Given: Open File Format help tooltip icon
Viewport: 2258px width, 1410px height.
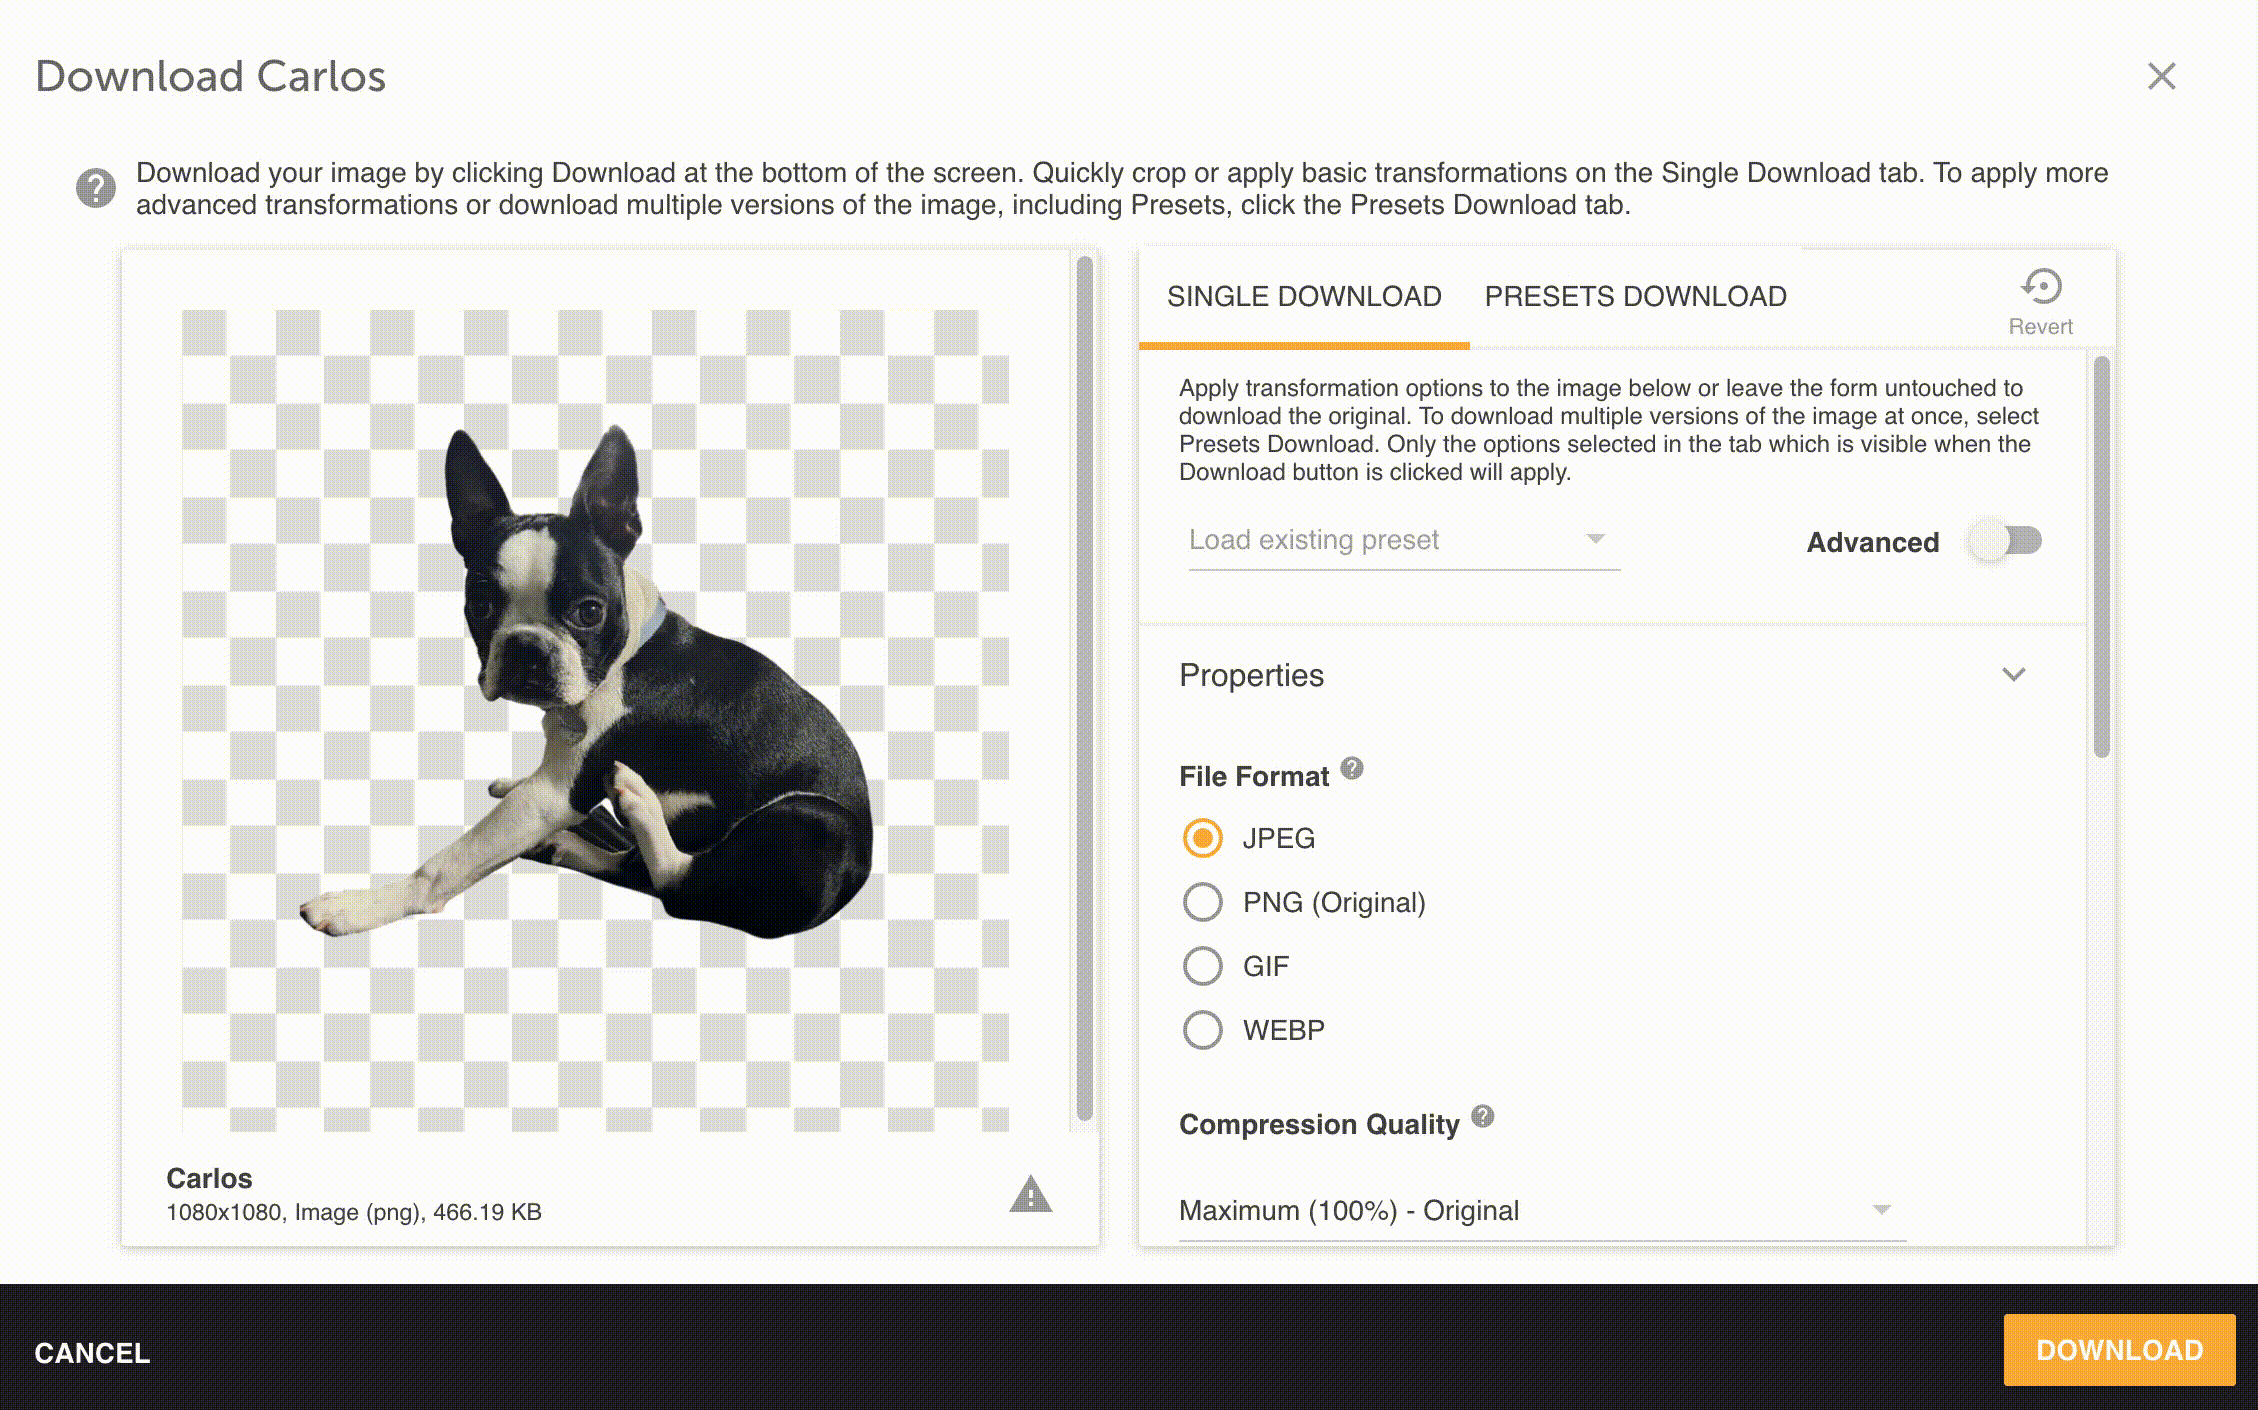Looking at the screenshot, I should 1351,768.
